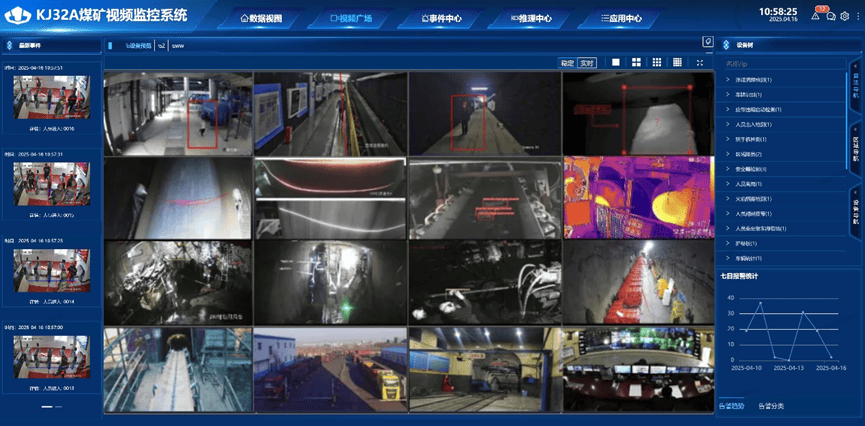Open the 数据视图 navigation tab

coord(261,18)
